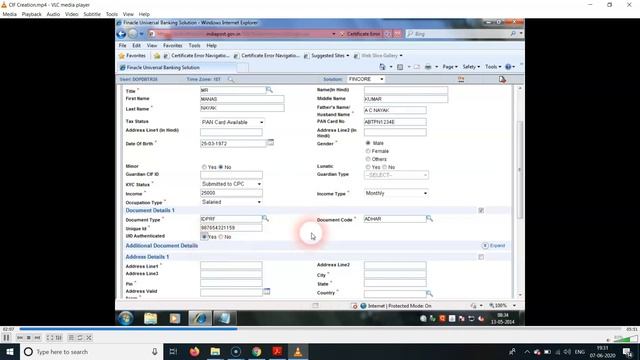Expand Additional Document Details section
The image size is (640, 360).
493,246
